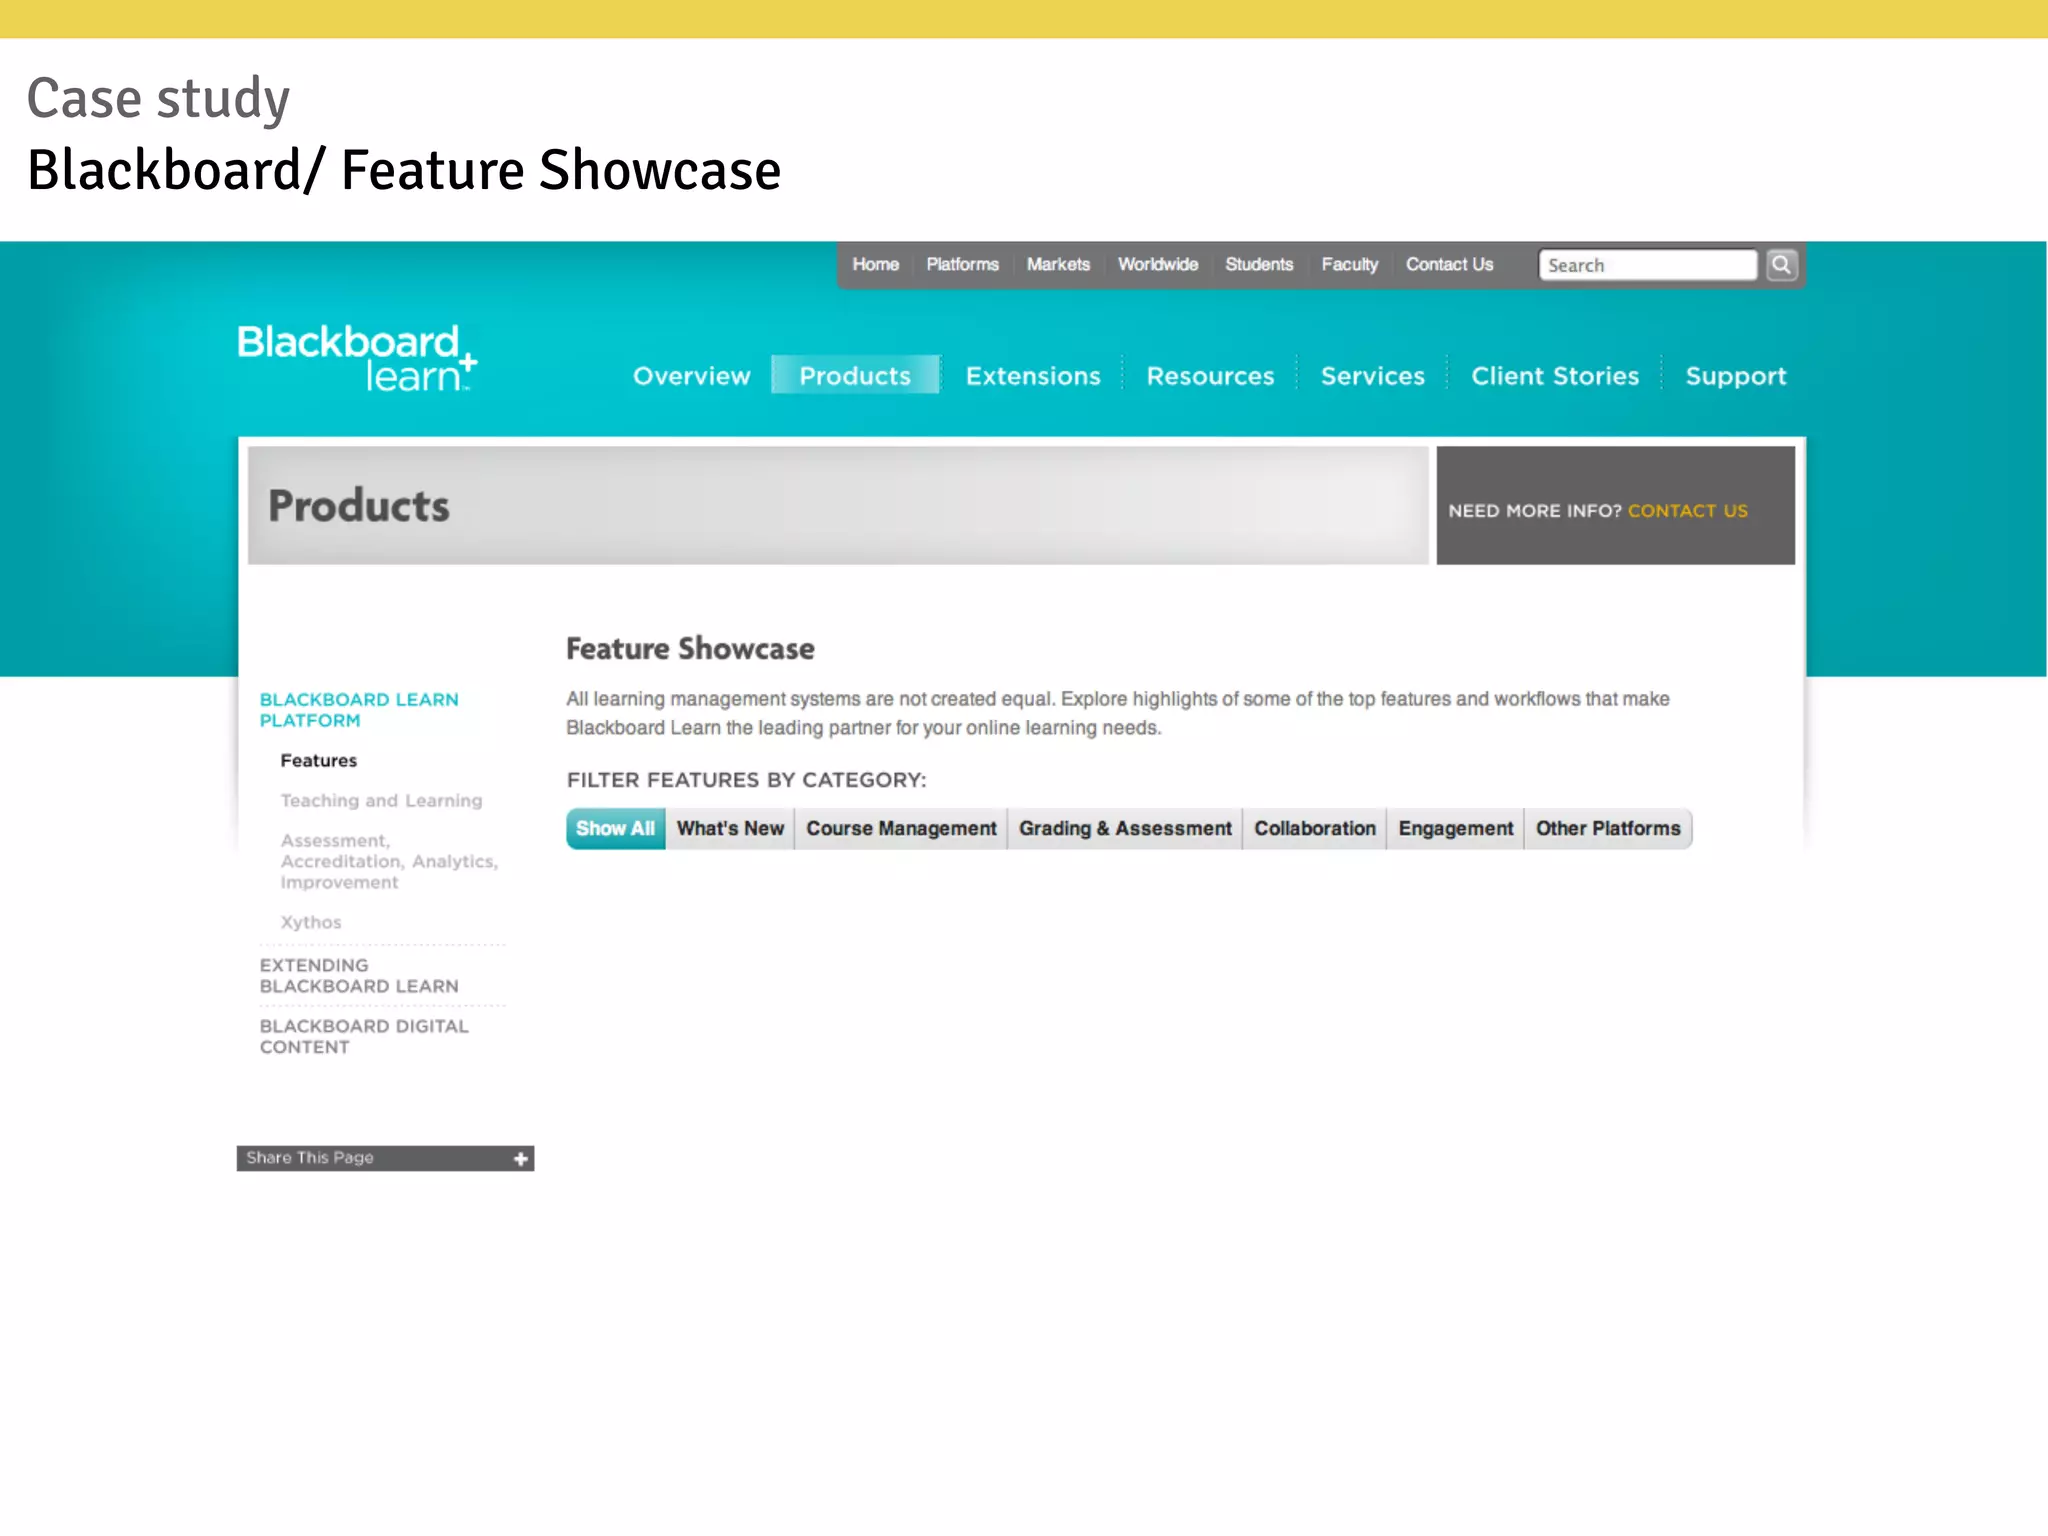Click the Products page banner title

[x=359, y=505]
